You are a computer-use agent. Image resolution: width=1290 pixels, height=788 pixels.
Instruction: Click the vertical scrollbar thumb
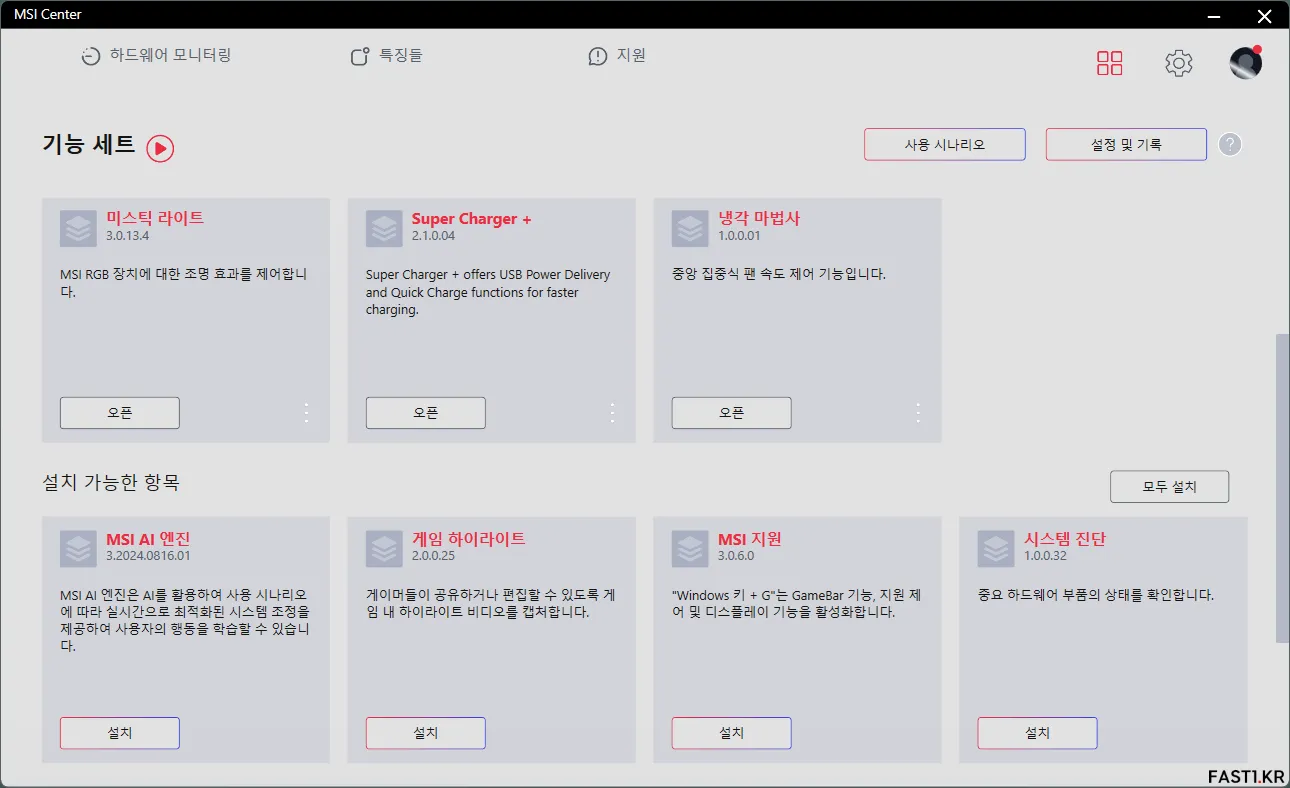click(1283, 488)
